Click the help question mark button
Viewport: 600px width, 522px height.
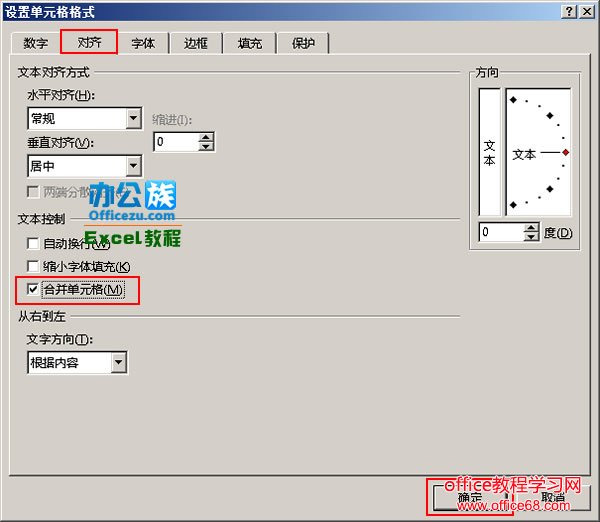coord(569,12)
